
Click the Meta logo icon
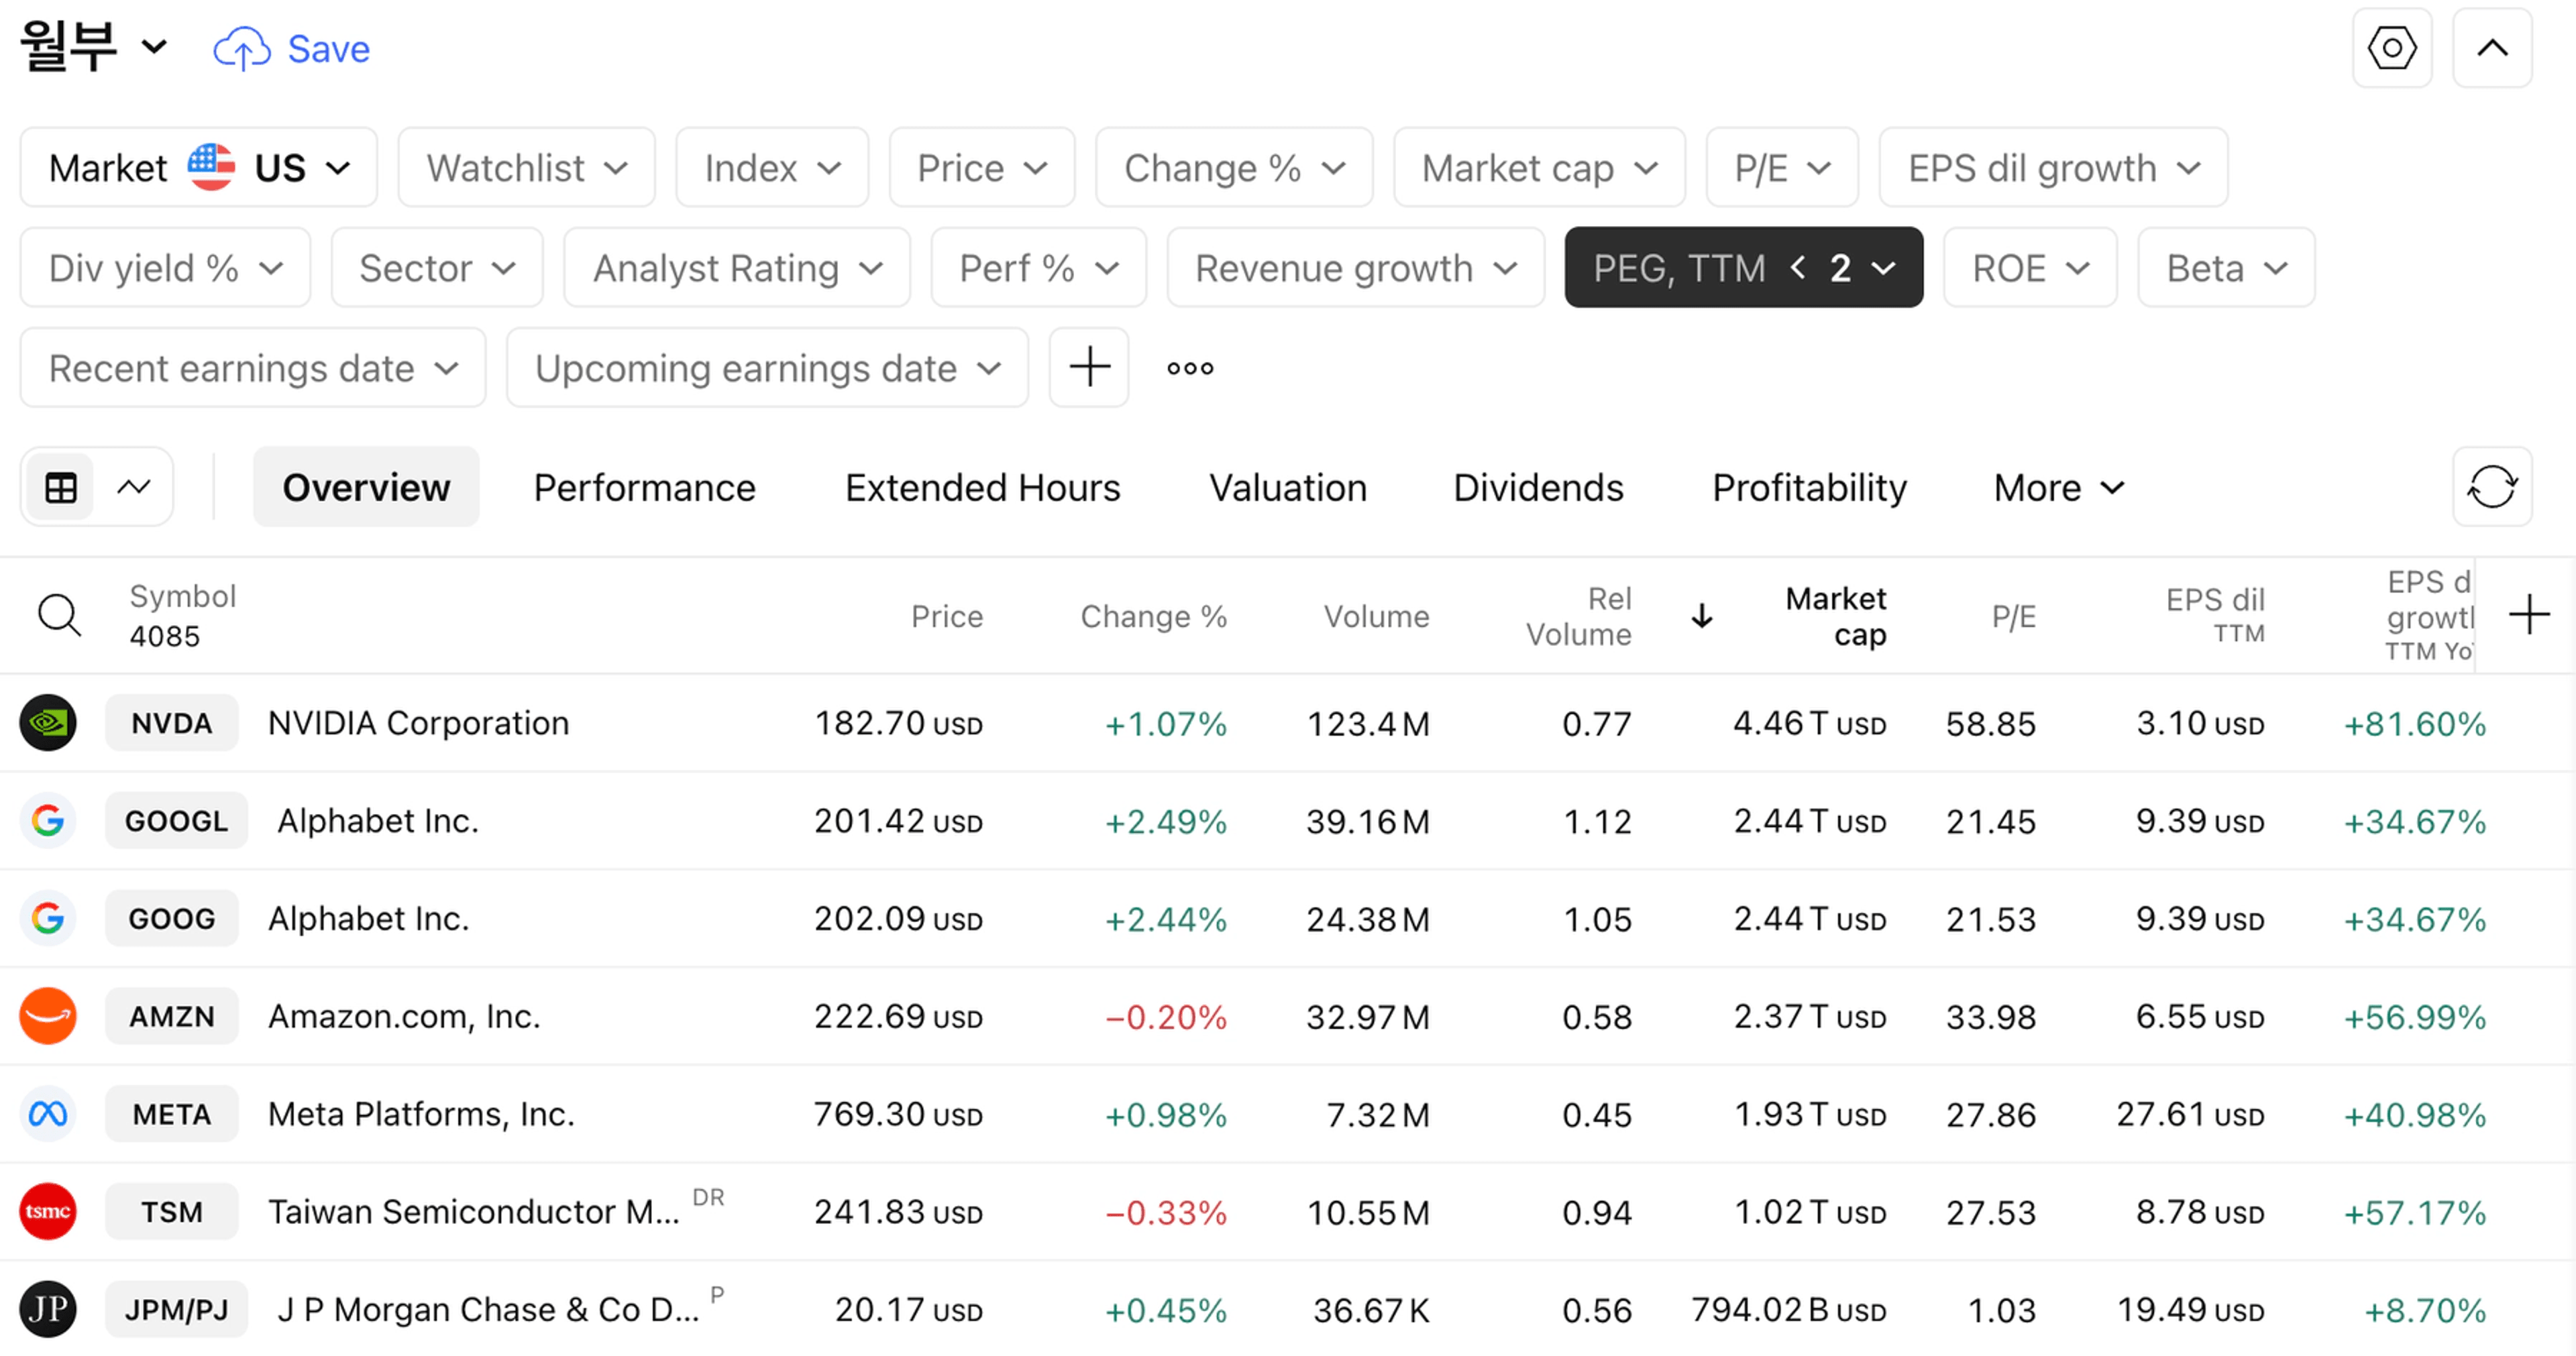point(48,1113)
